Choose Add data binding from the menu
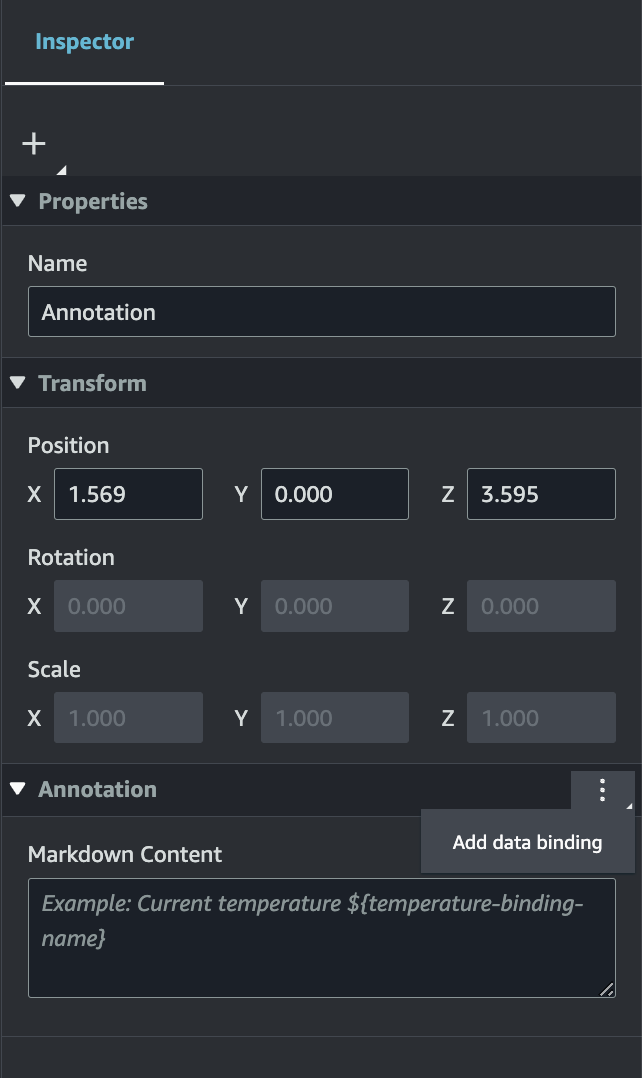This screenshot has width=642, height=1078. pos(527,841)
